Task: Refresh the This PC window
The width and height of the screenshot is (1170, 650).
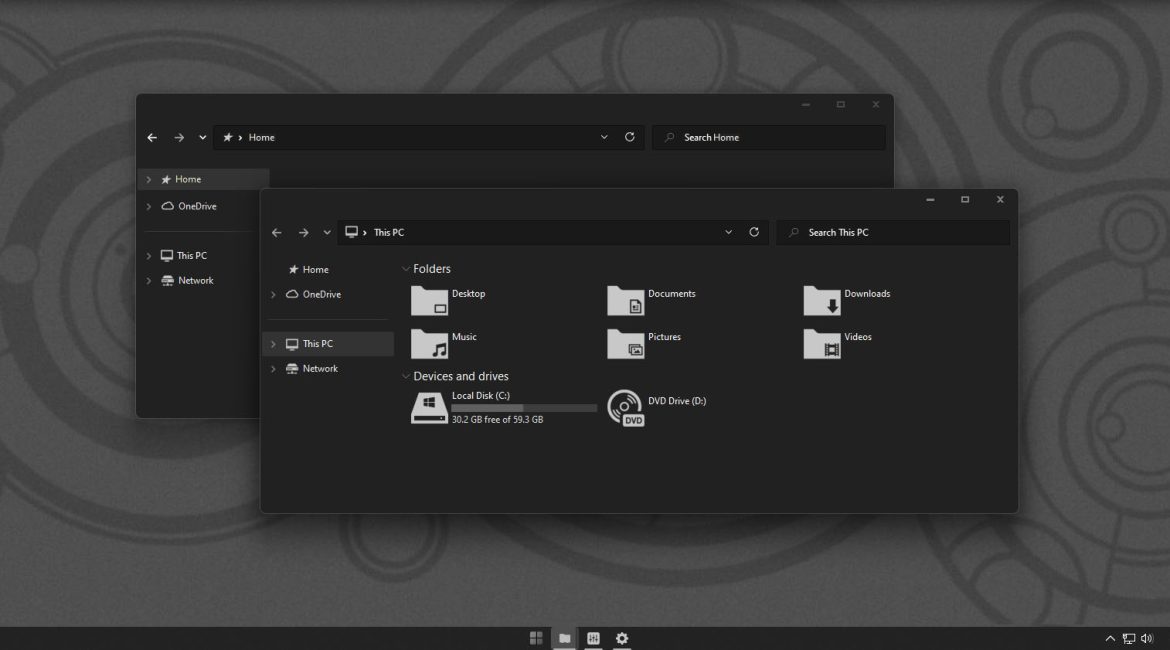Action: click(754, 232)
